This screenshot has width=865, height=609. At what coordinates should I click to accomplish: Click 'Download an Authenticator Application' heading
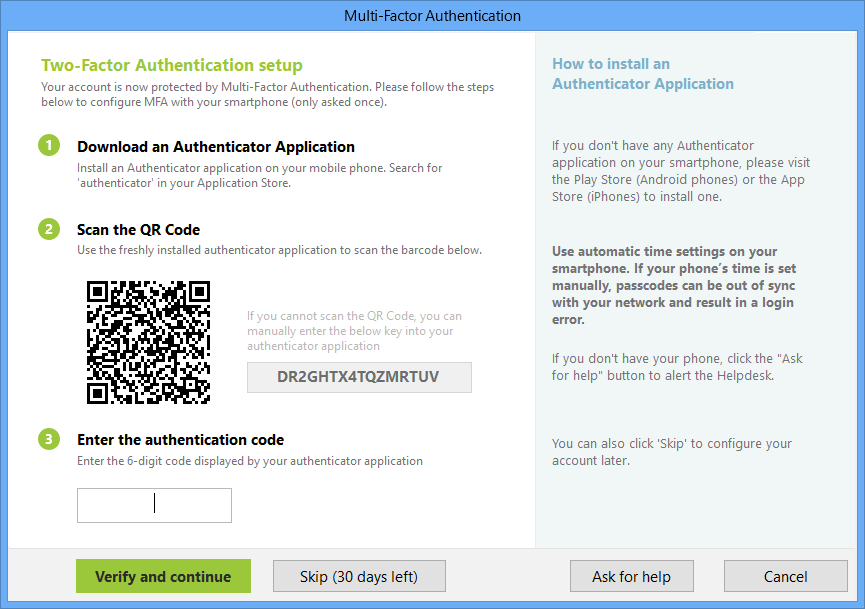point(216,147)
